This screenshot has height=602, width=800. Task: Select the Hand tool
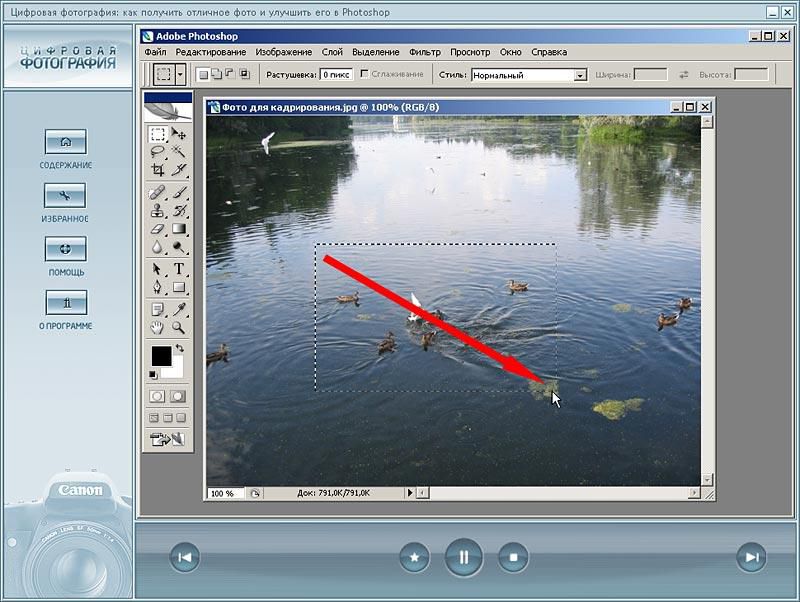point(158,327)
